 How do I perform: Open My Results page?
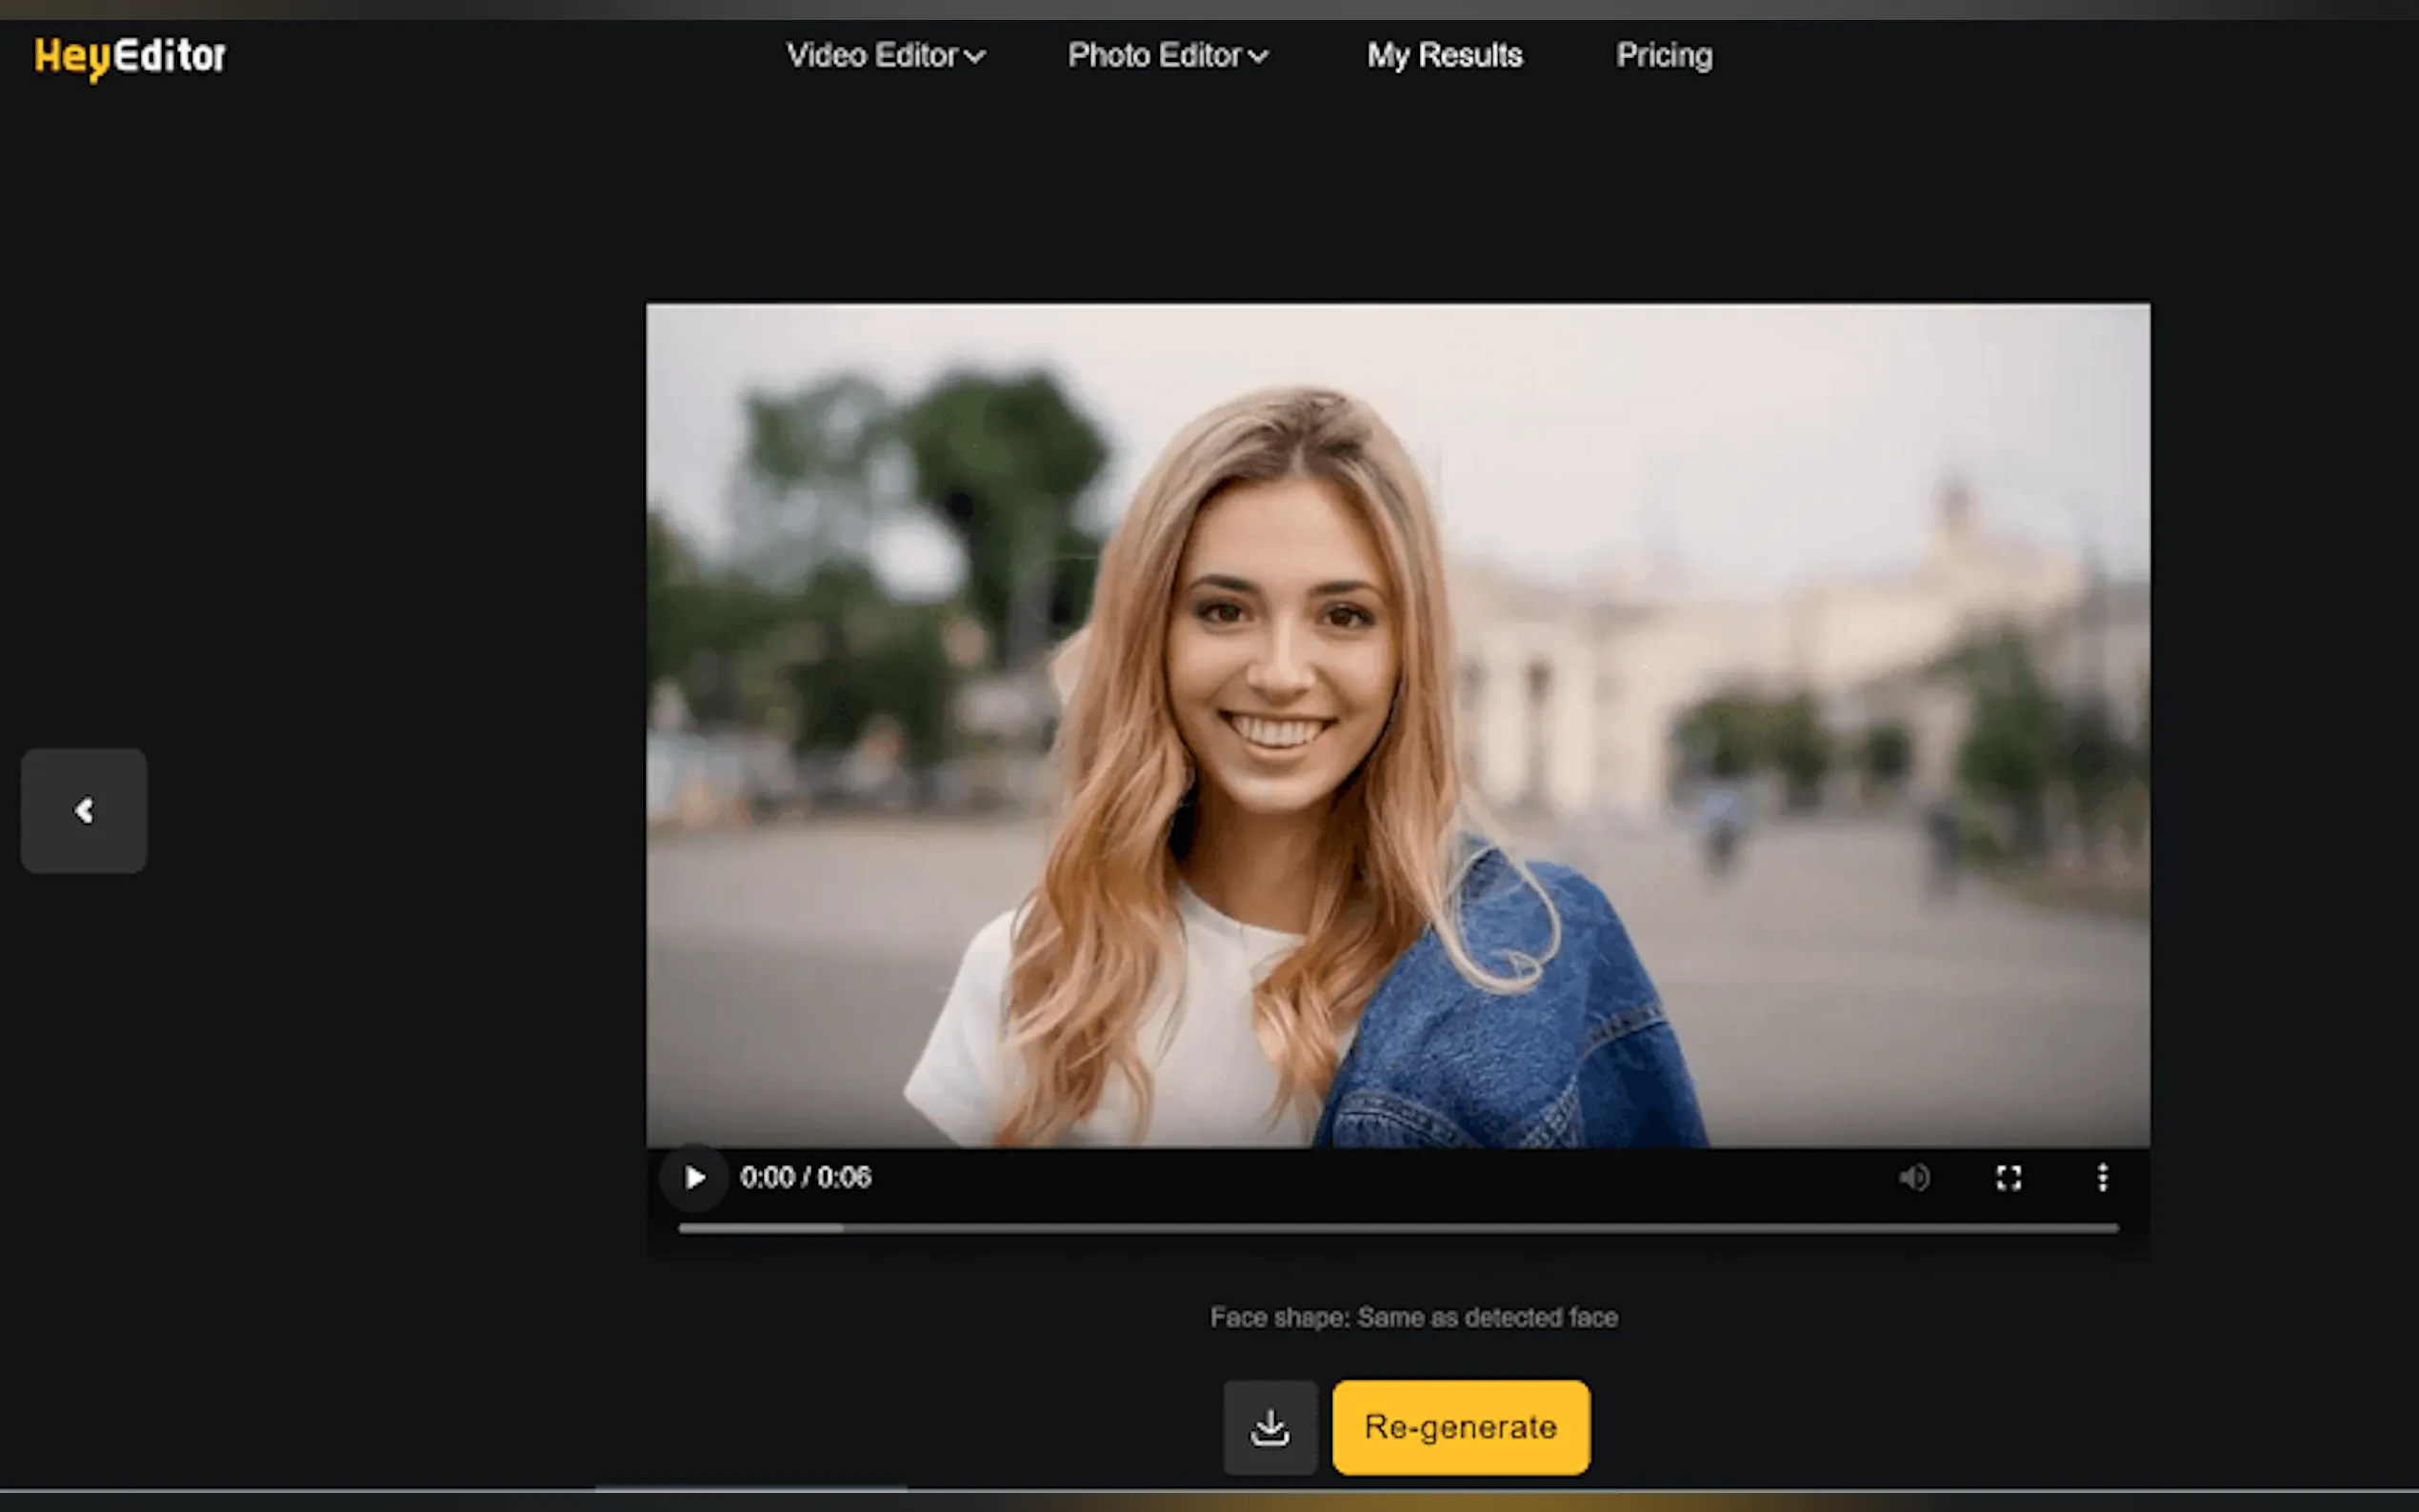(1444, 55)
